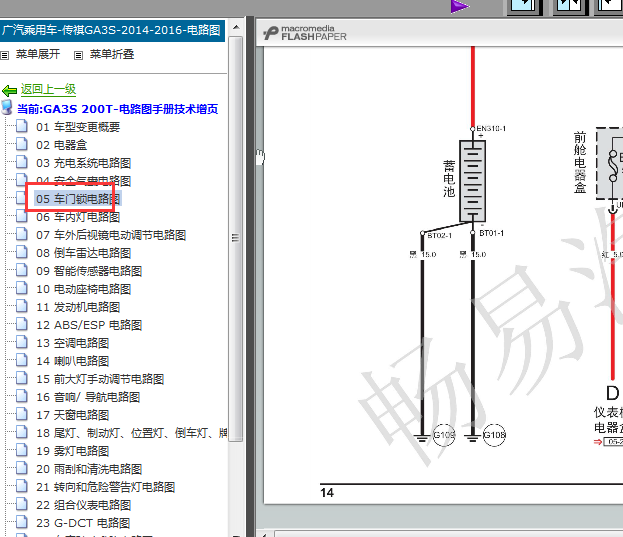Open 20 雨刮和清洗电路图
Image resolution: width=623 pixels, height=537 pixels.
pyautogui.click(x=89, y=469)
